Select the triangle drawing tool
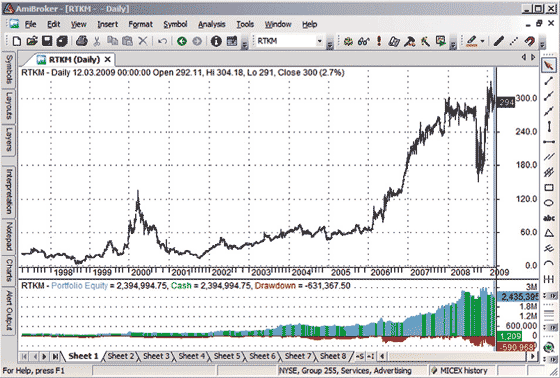Image resolution: width=560 pixels, height=378 pixels. [549, 233]
